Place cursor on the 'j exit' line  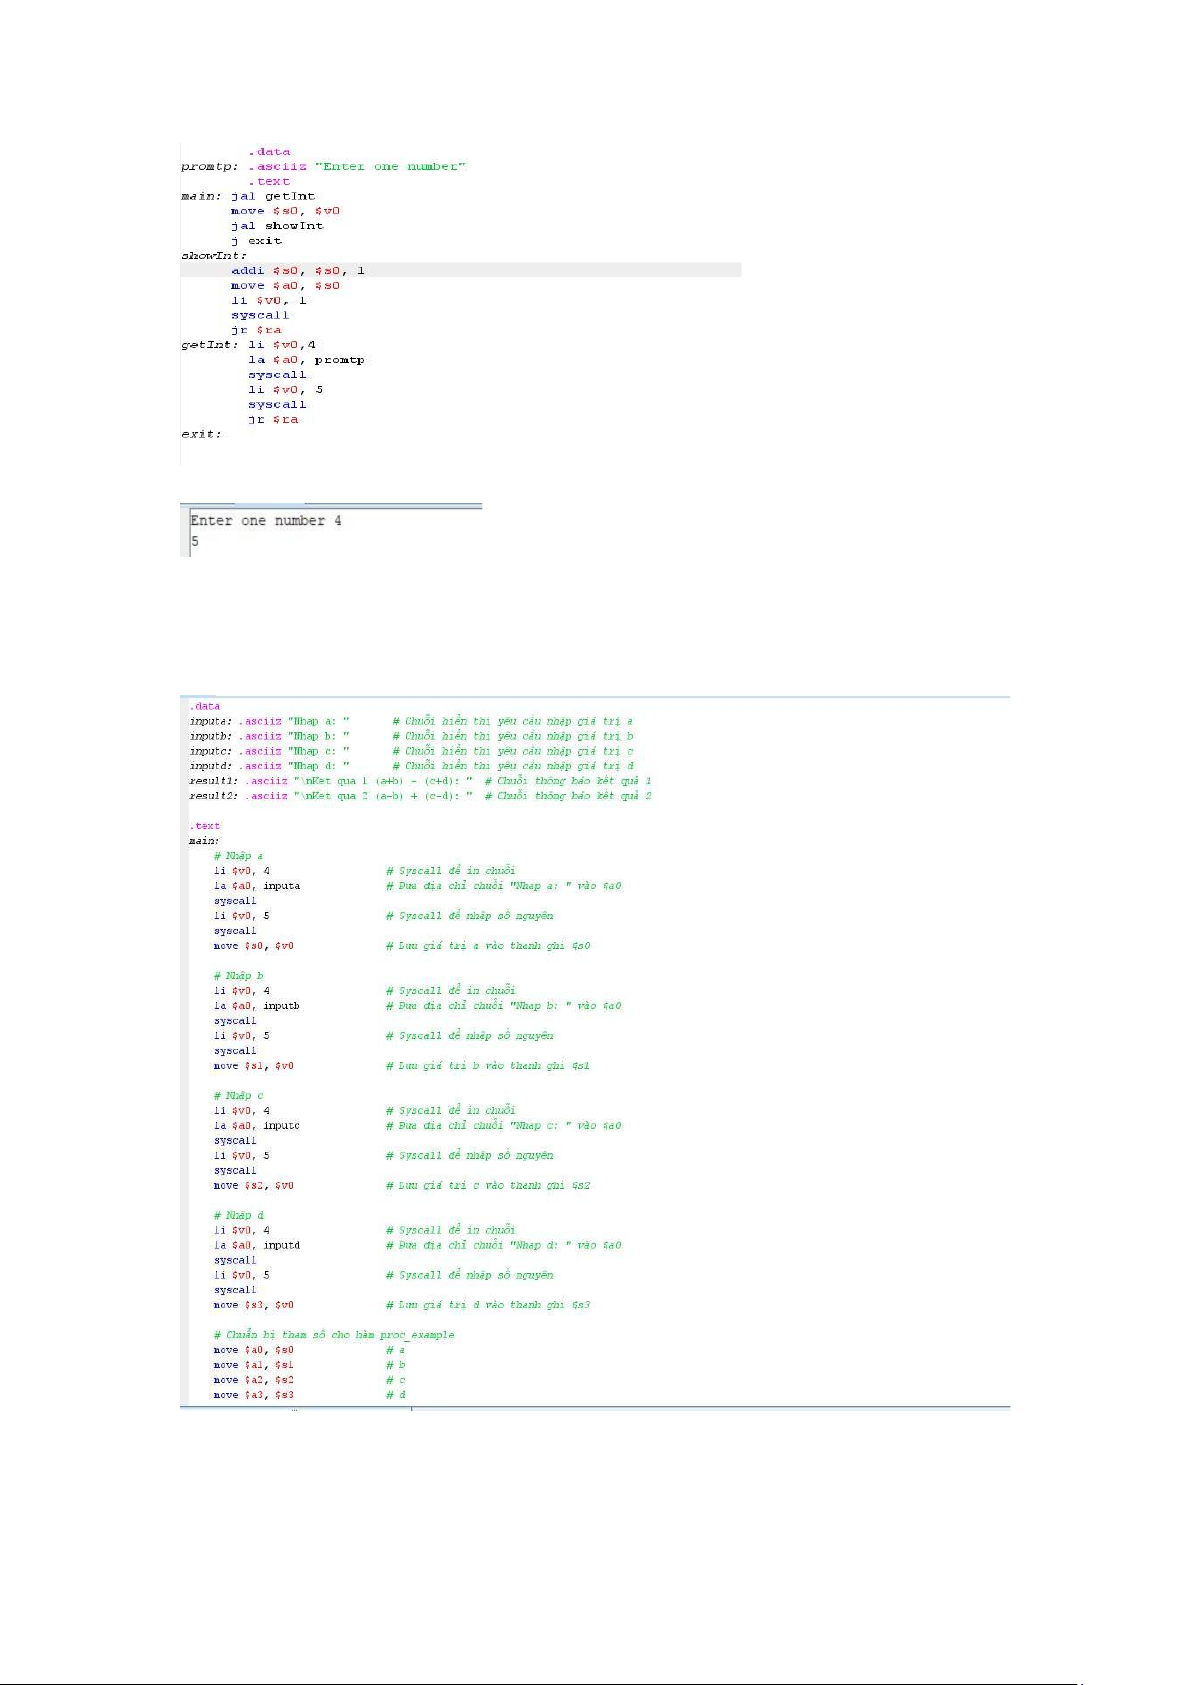click(257, 241)
